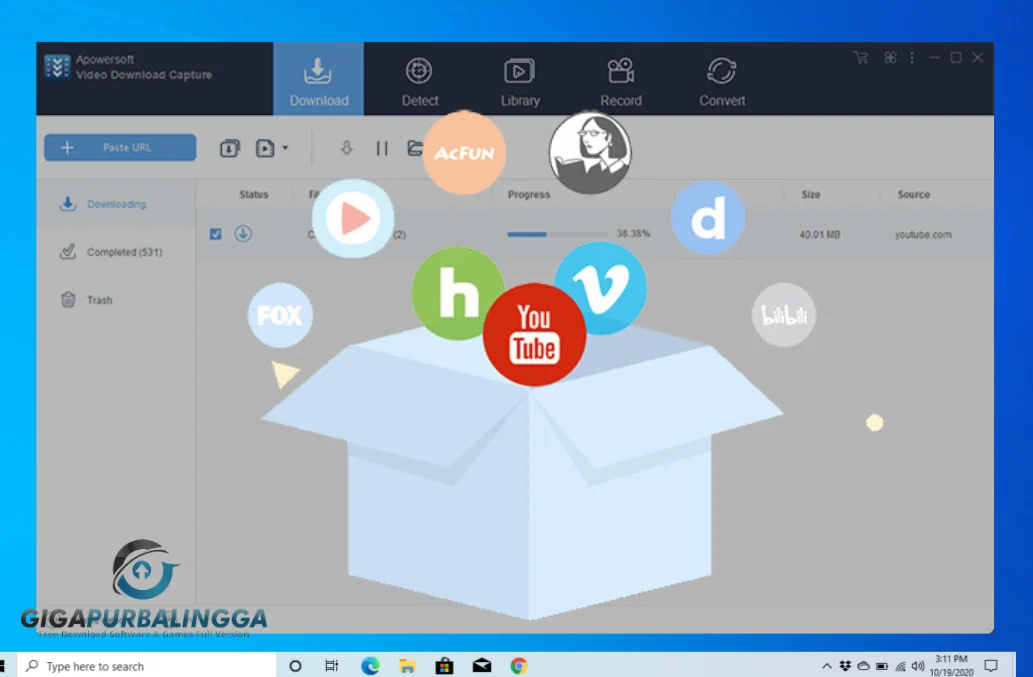Open the Convert tab
The image size is (1033, 677).
[722, 82]
